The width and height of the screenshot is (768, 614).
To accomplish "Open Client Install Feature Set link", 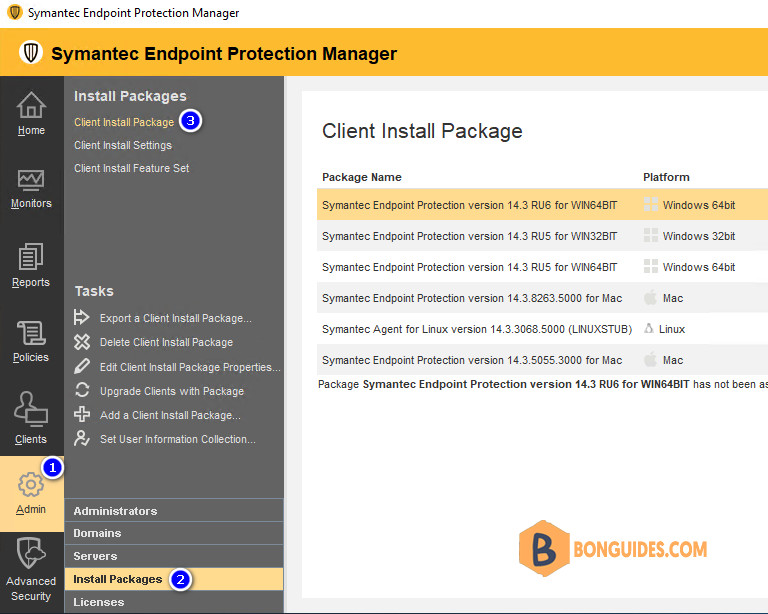I will pyautogui.click(x=131, y=168).
